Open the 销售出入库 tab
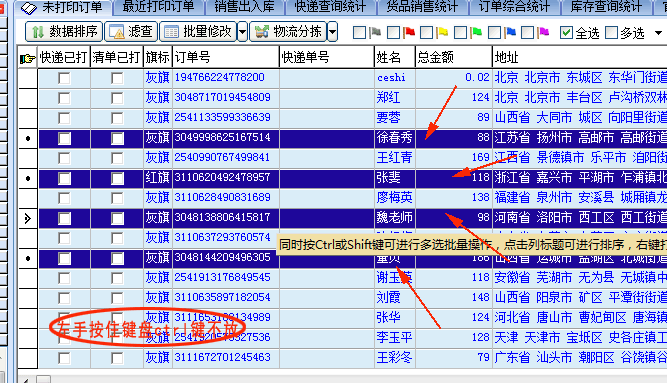This screenshot has width=667, height=383. 245,7
